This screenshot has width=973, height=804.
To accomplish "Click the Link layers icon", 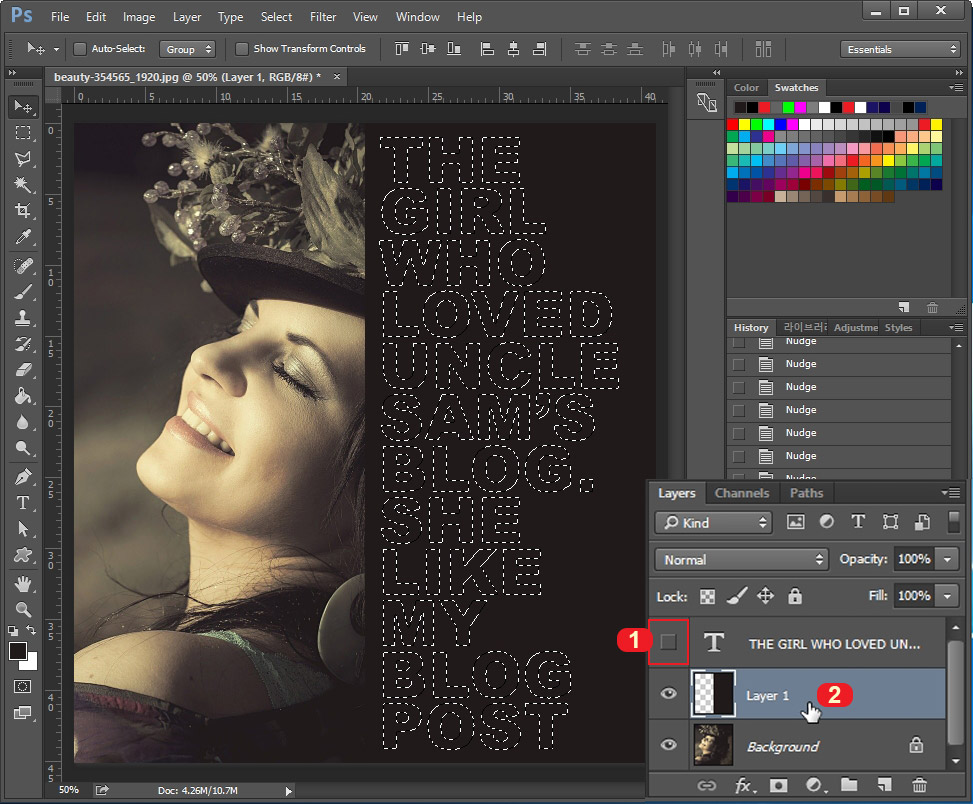I will 706,786.
